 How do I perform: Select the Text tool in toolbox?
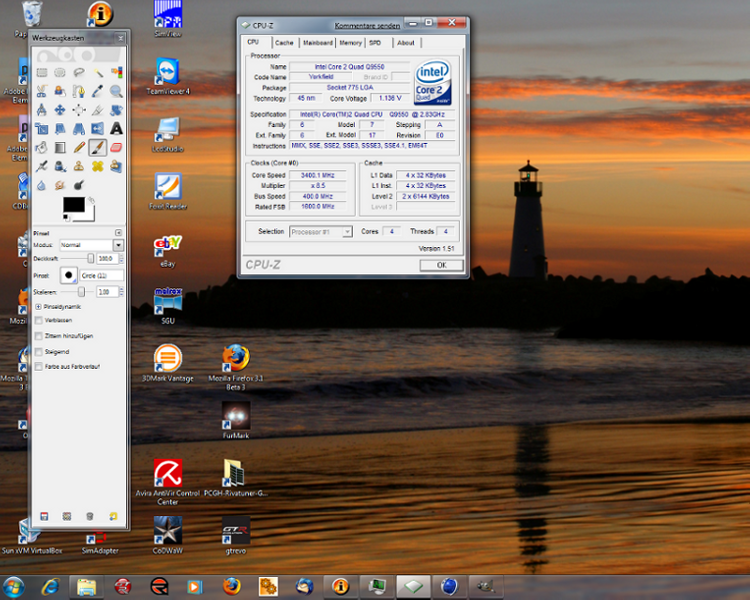(x=116, y=129)
